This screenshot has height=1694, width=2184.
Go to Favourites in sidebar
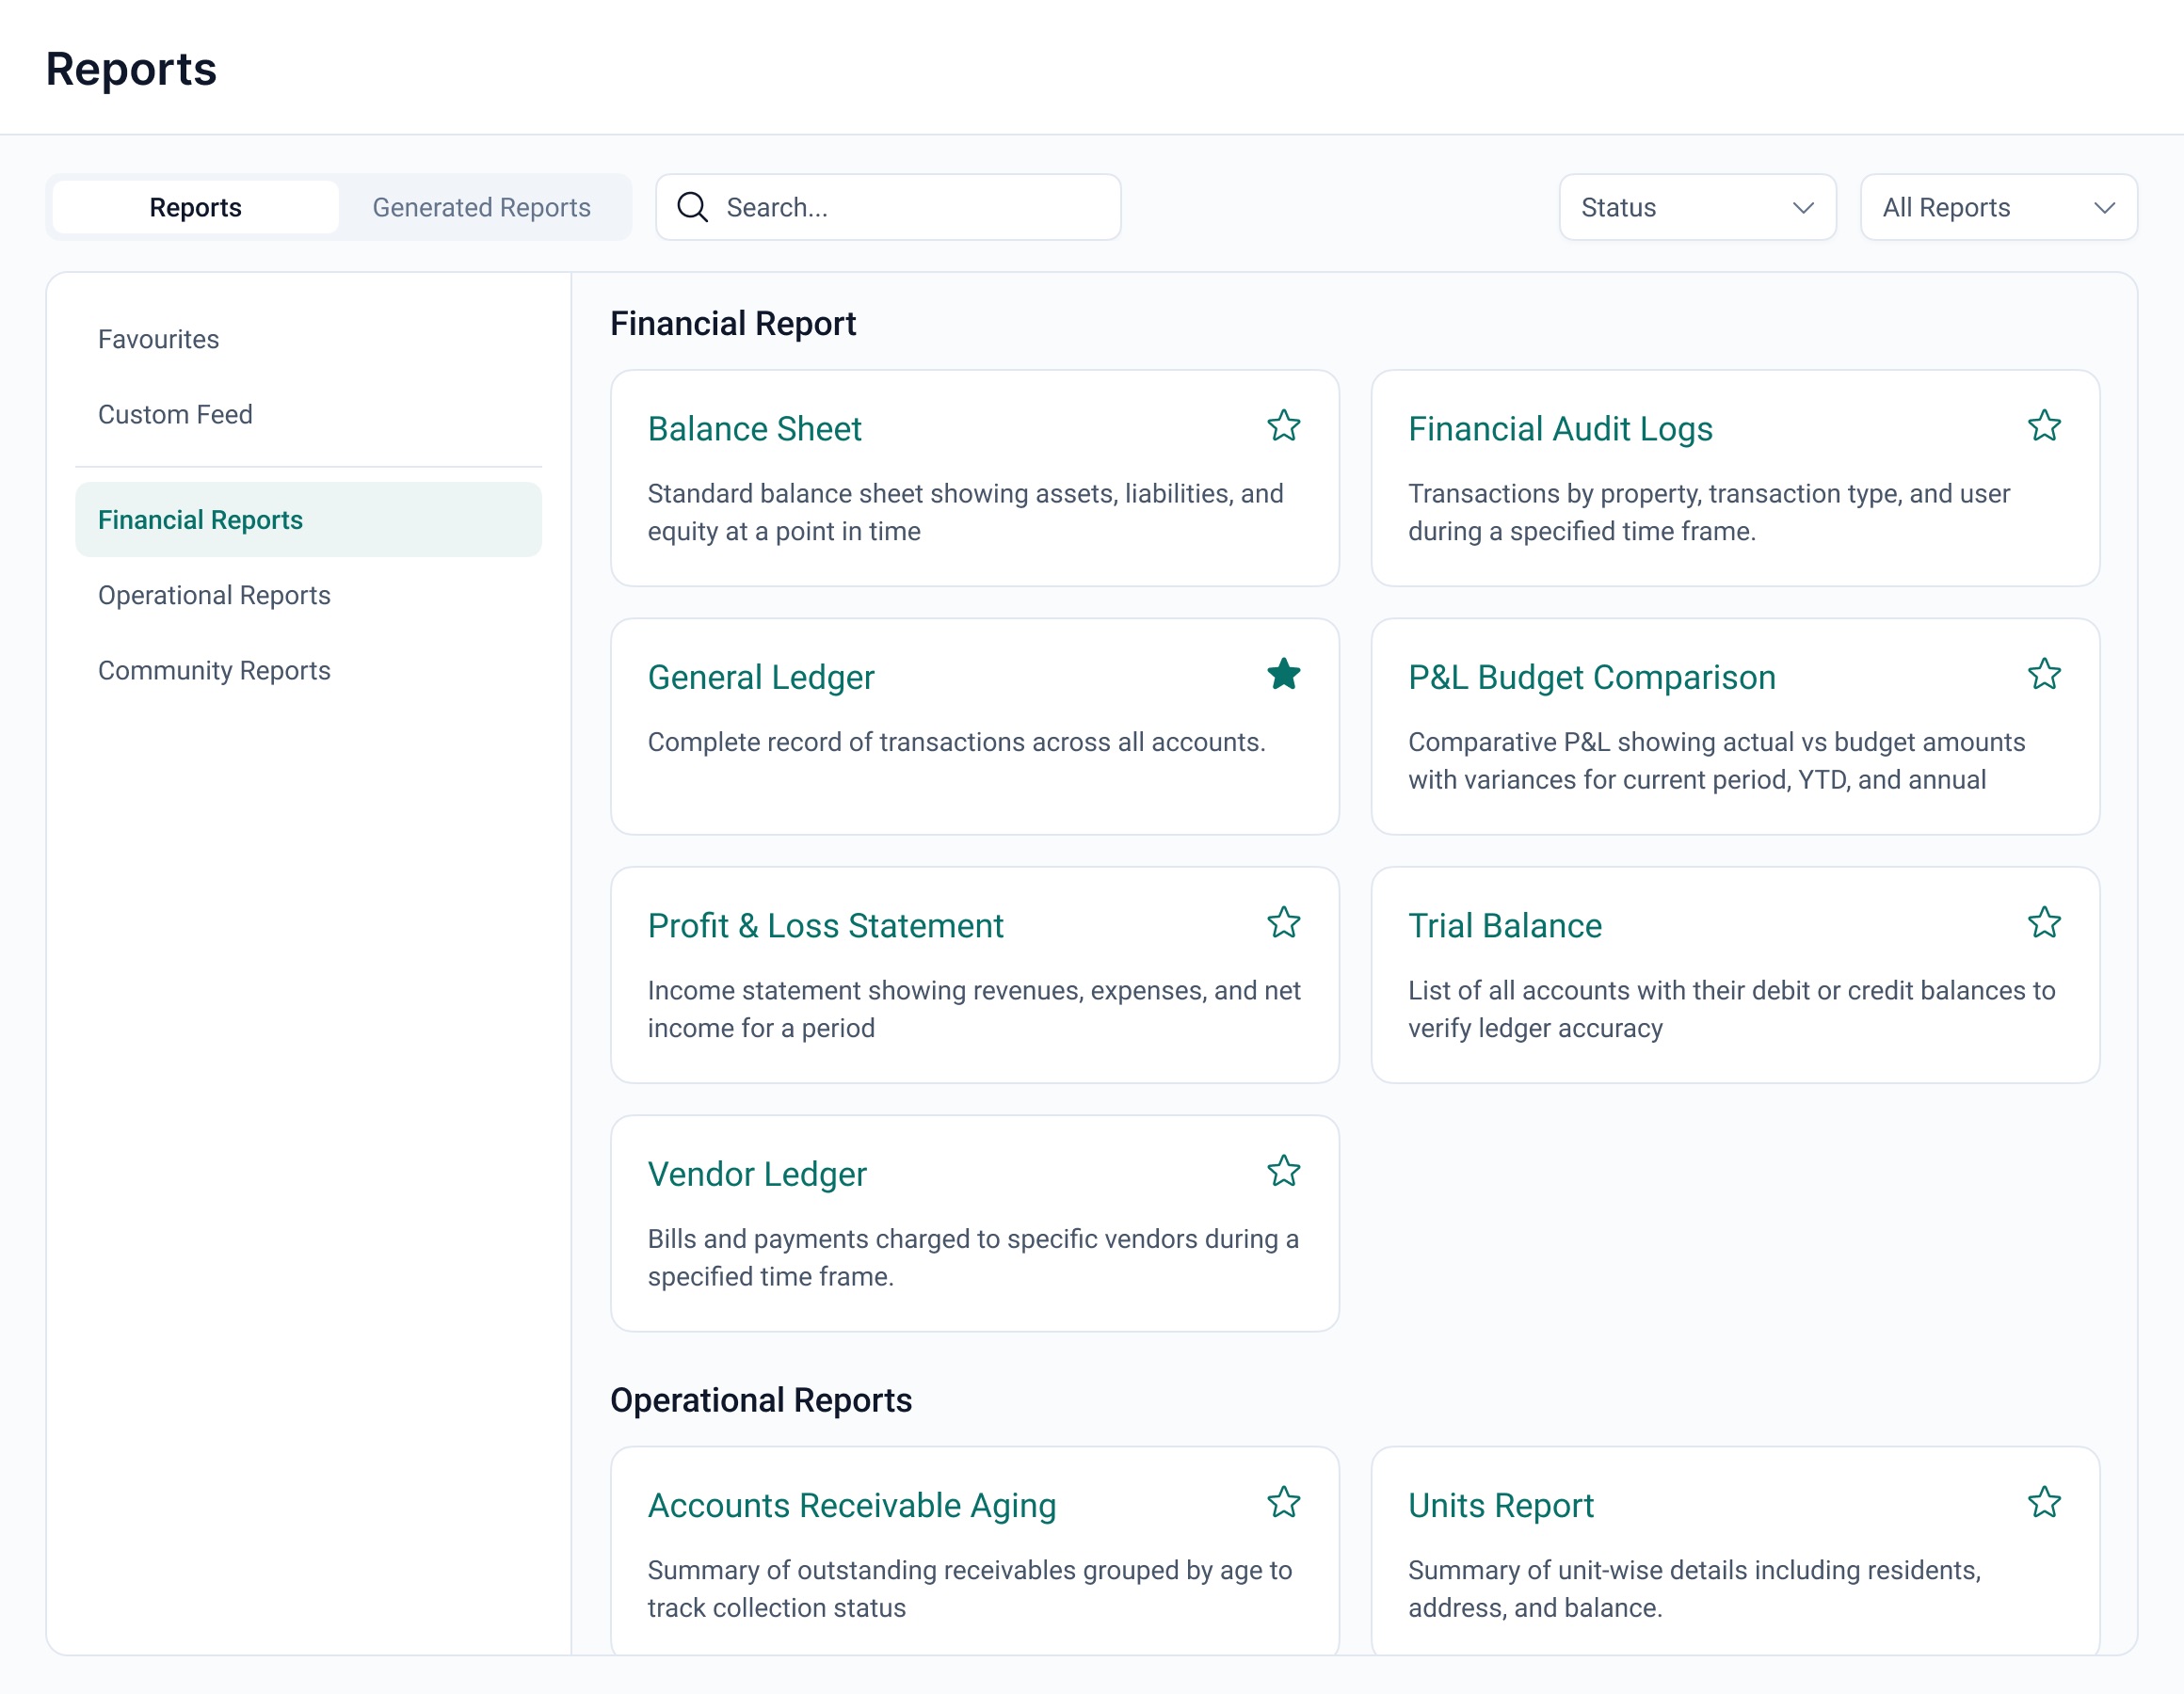pos(158,339)
